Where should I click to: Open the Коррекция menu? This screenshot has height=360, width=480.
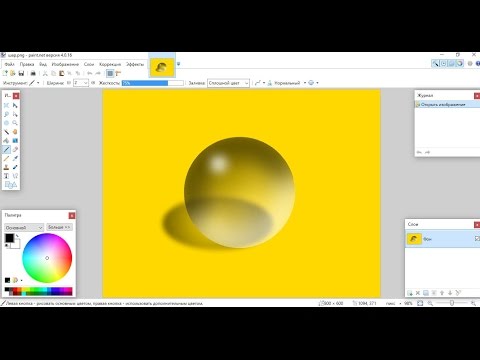(110, 64)
